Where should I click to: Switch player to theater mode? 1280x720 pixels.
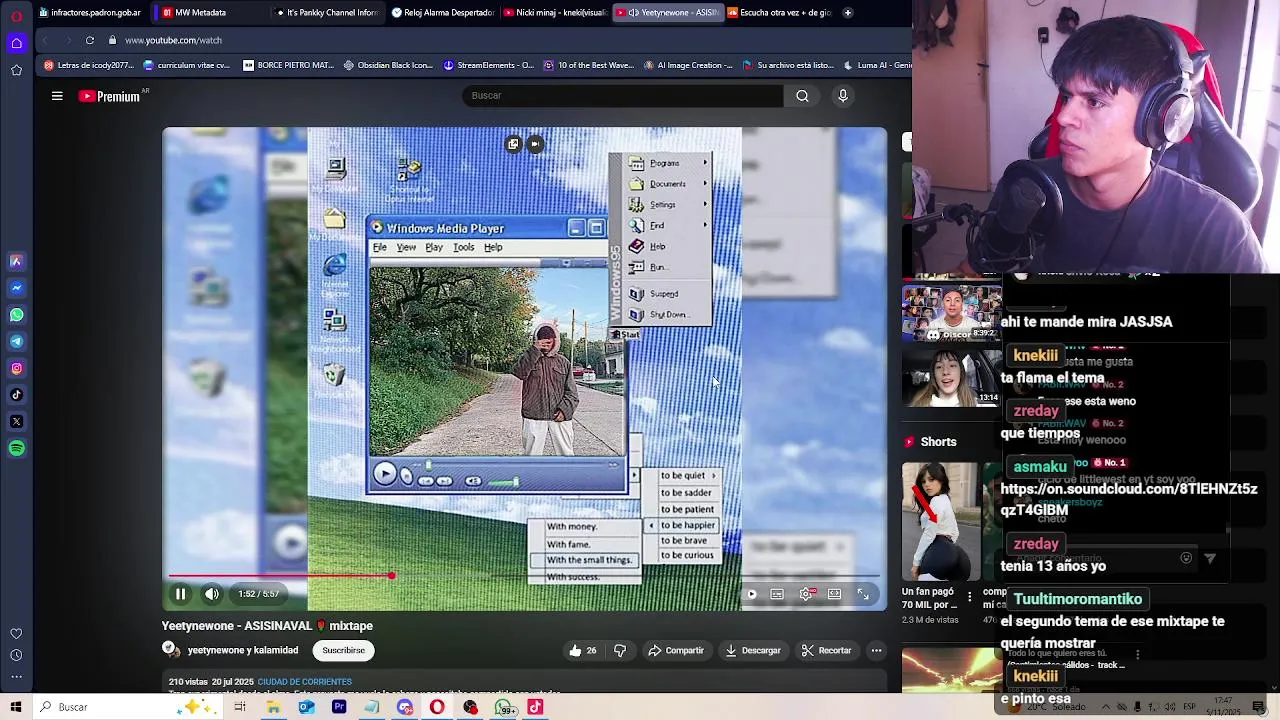tap(835, 594)
